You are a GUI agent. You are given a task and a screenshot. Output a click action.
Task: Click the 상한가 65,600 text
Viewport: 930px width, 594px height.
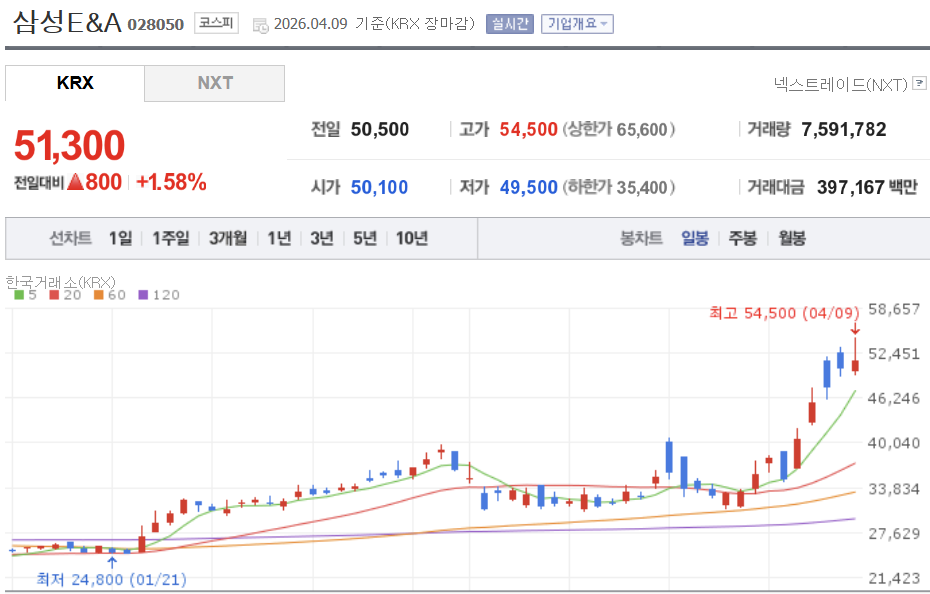(619, 129)
